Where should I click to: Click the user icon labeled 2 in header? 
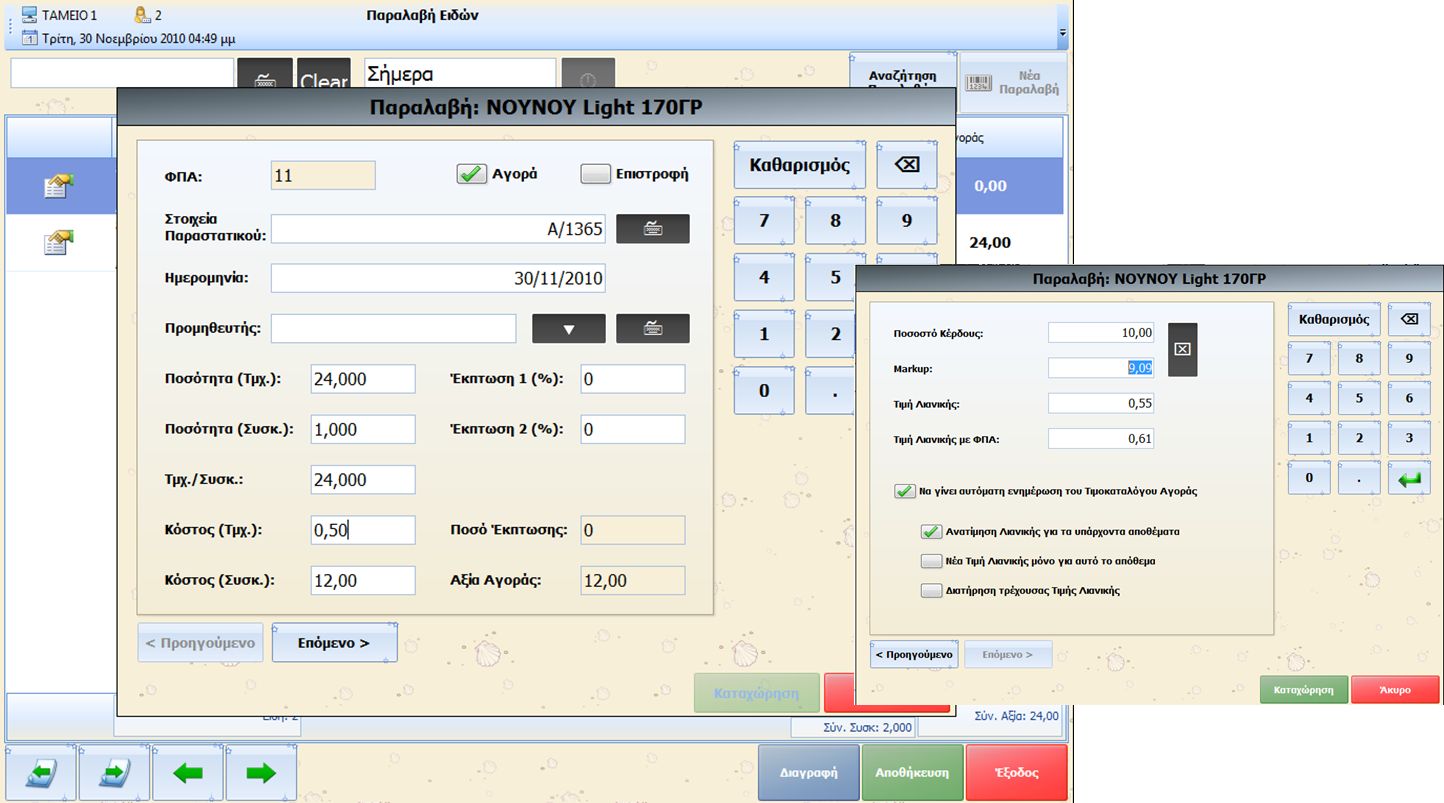click(x=142, y=15)
